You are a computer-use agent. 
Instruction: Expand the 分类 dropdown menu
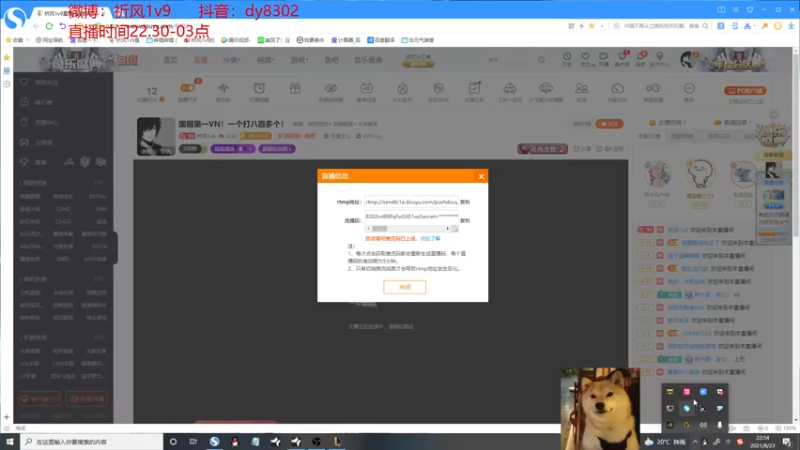(231, 60)
